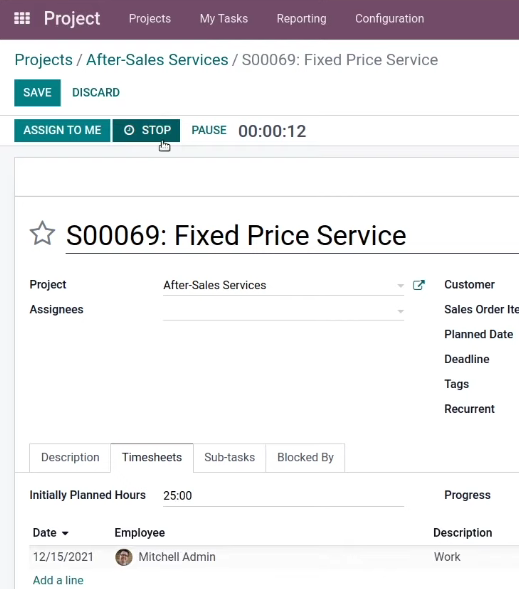The height and width of the screenshot is (589, 519).
Task: Open the Reporting menu
Action: (302, 18)
